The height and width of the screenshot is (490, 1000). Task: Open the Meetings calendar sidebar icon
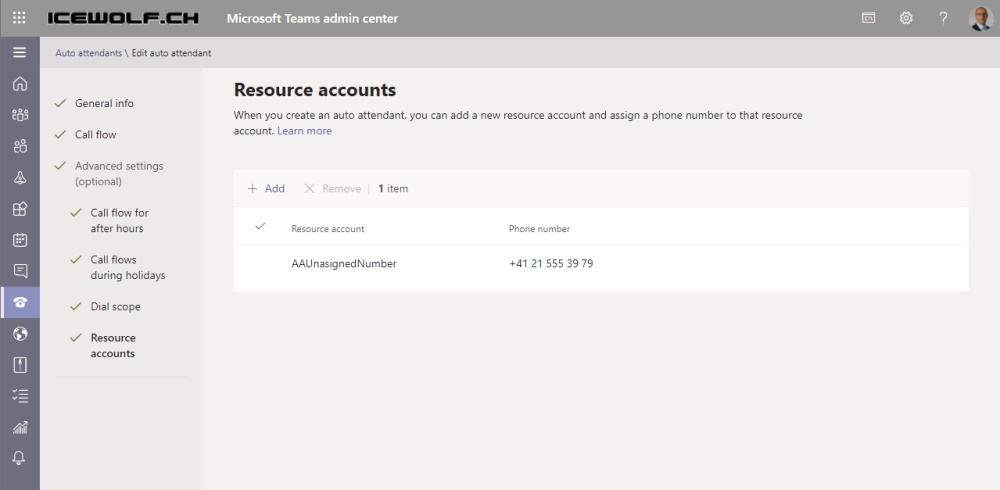coord(20,240)
